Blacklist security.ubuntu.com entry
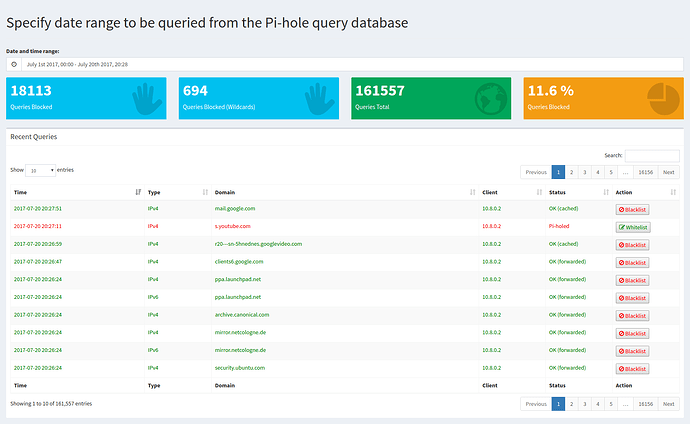The image size is (690, 424). [x=632, y=369]
